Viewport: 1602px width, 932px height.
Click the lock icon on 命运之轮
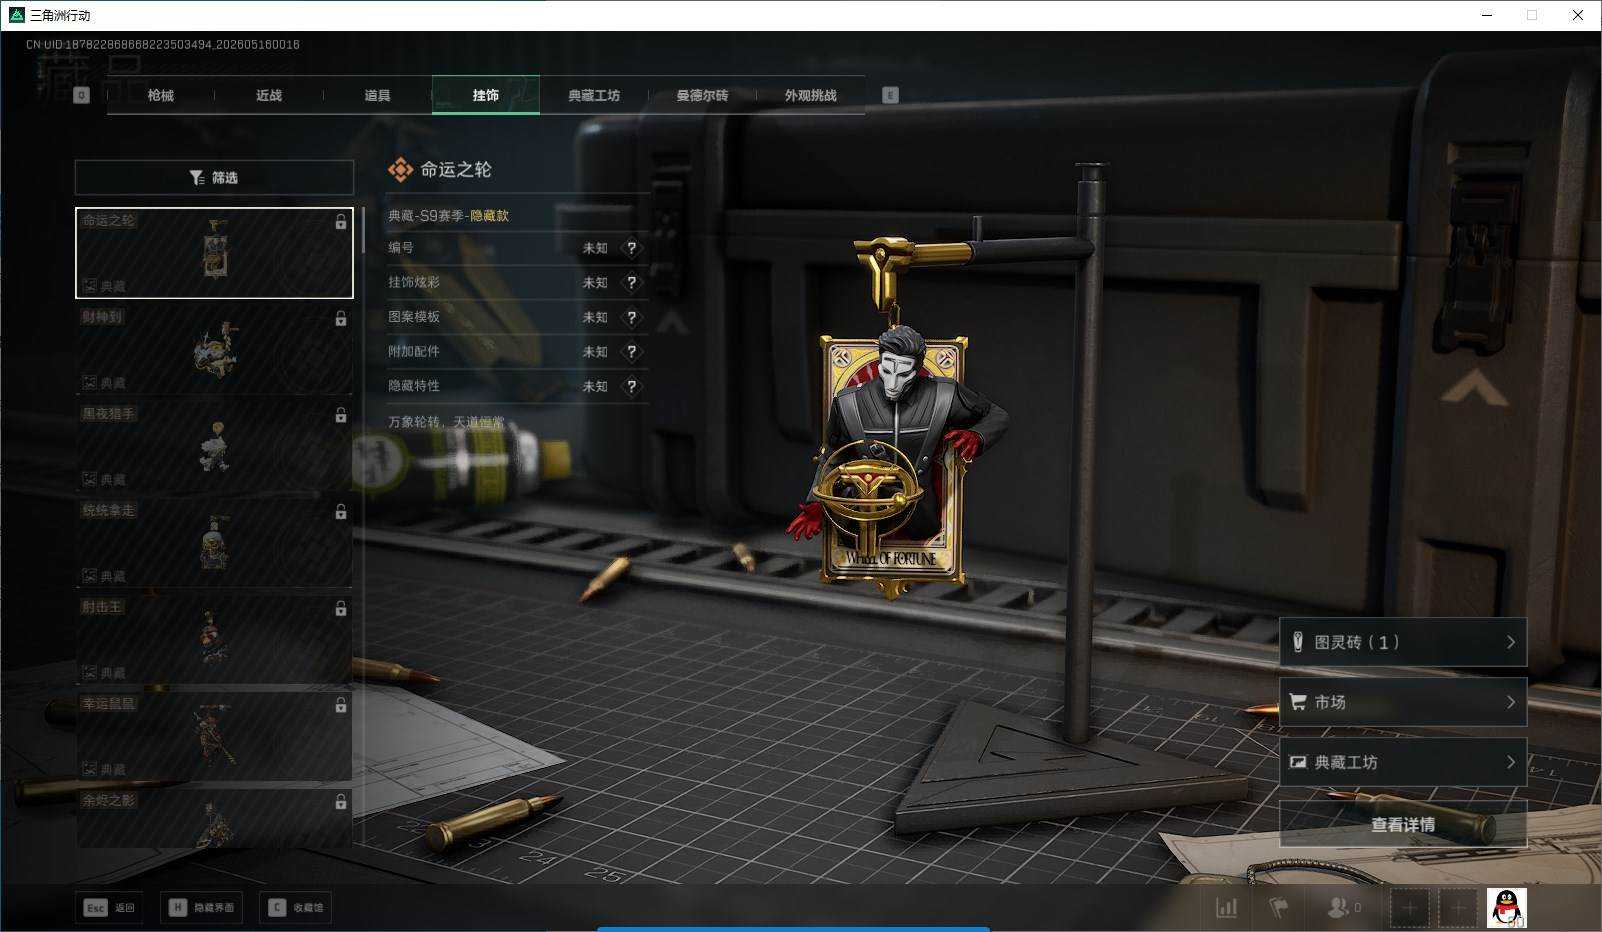(x=341, y=222)
